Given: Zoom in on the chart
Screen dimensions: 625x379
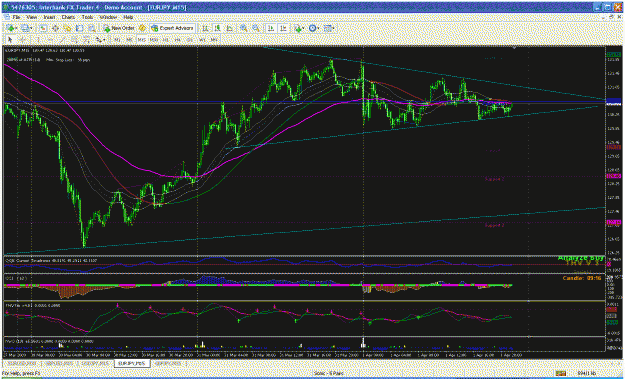Looking at the screenshot, I should [x=243, y=28].
